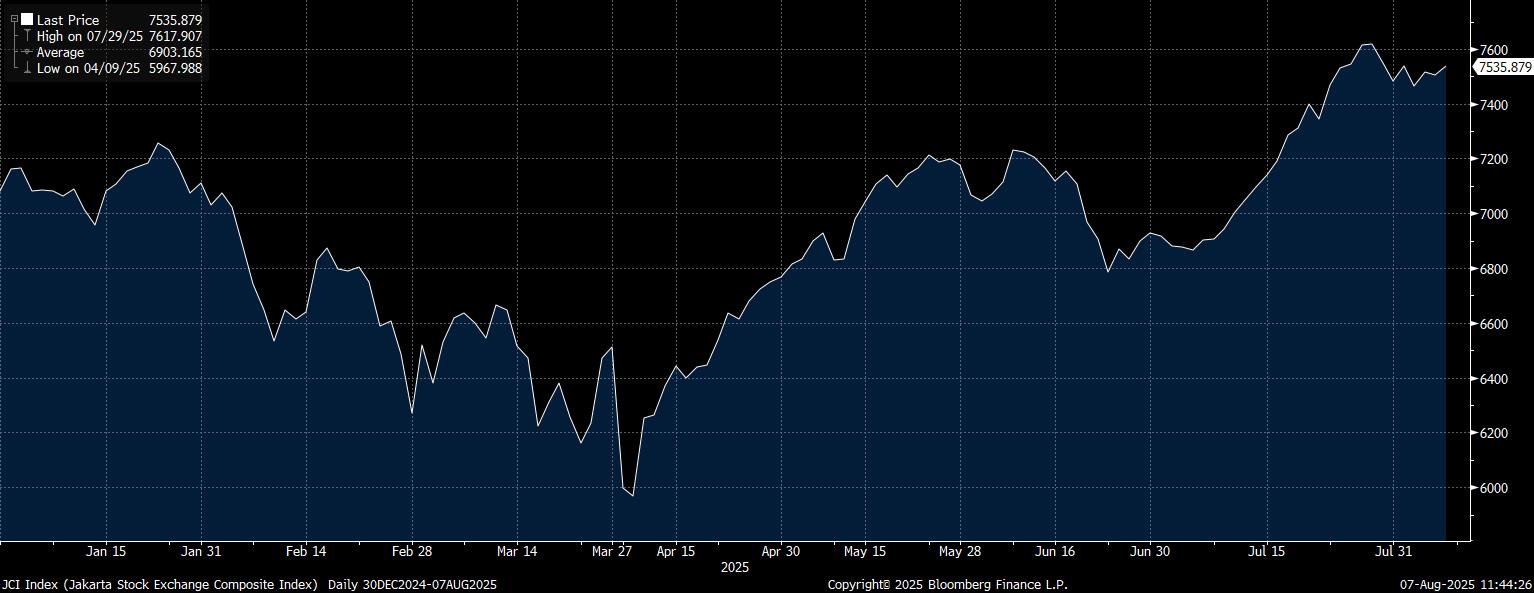Click the 7535.879 last price axis tag
1534x593 pixels.
point(1504,67)
